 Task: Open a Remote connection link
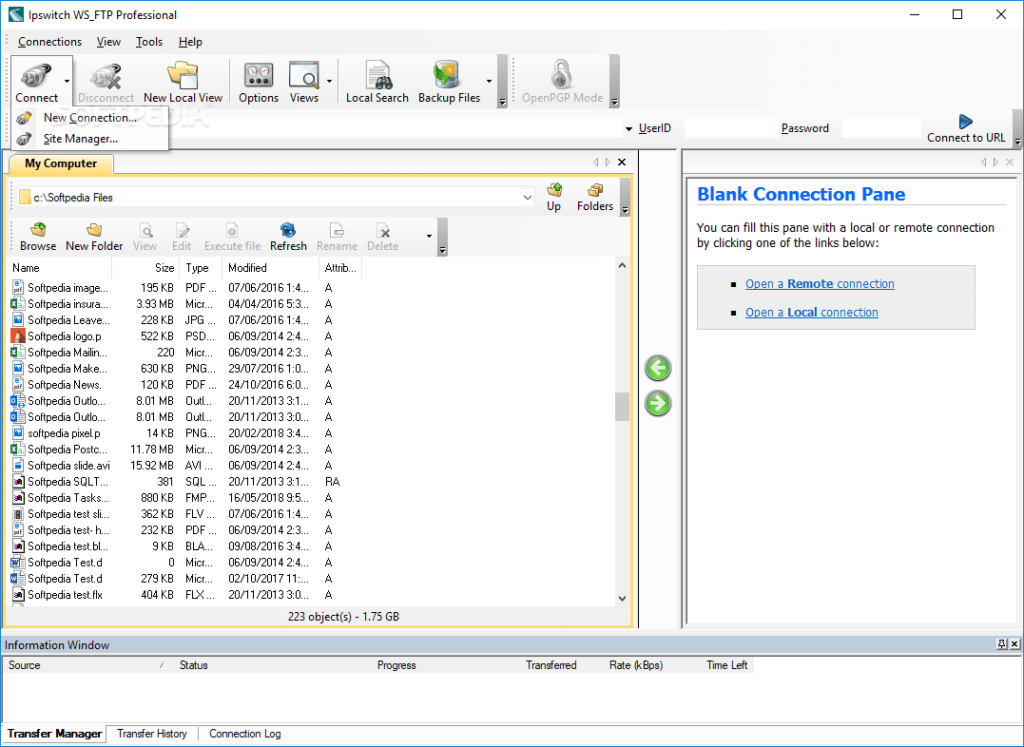click(819, 284)
